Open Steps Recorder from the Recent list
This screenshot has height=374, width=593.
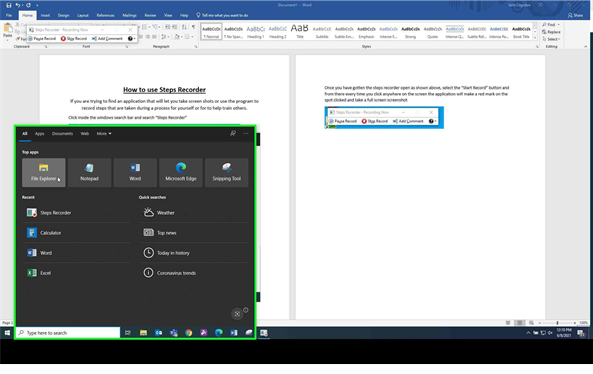77,213
